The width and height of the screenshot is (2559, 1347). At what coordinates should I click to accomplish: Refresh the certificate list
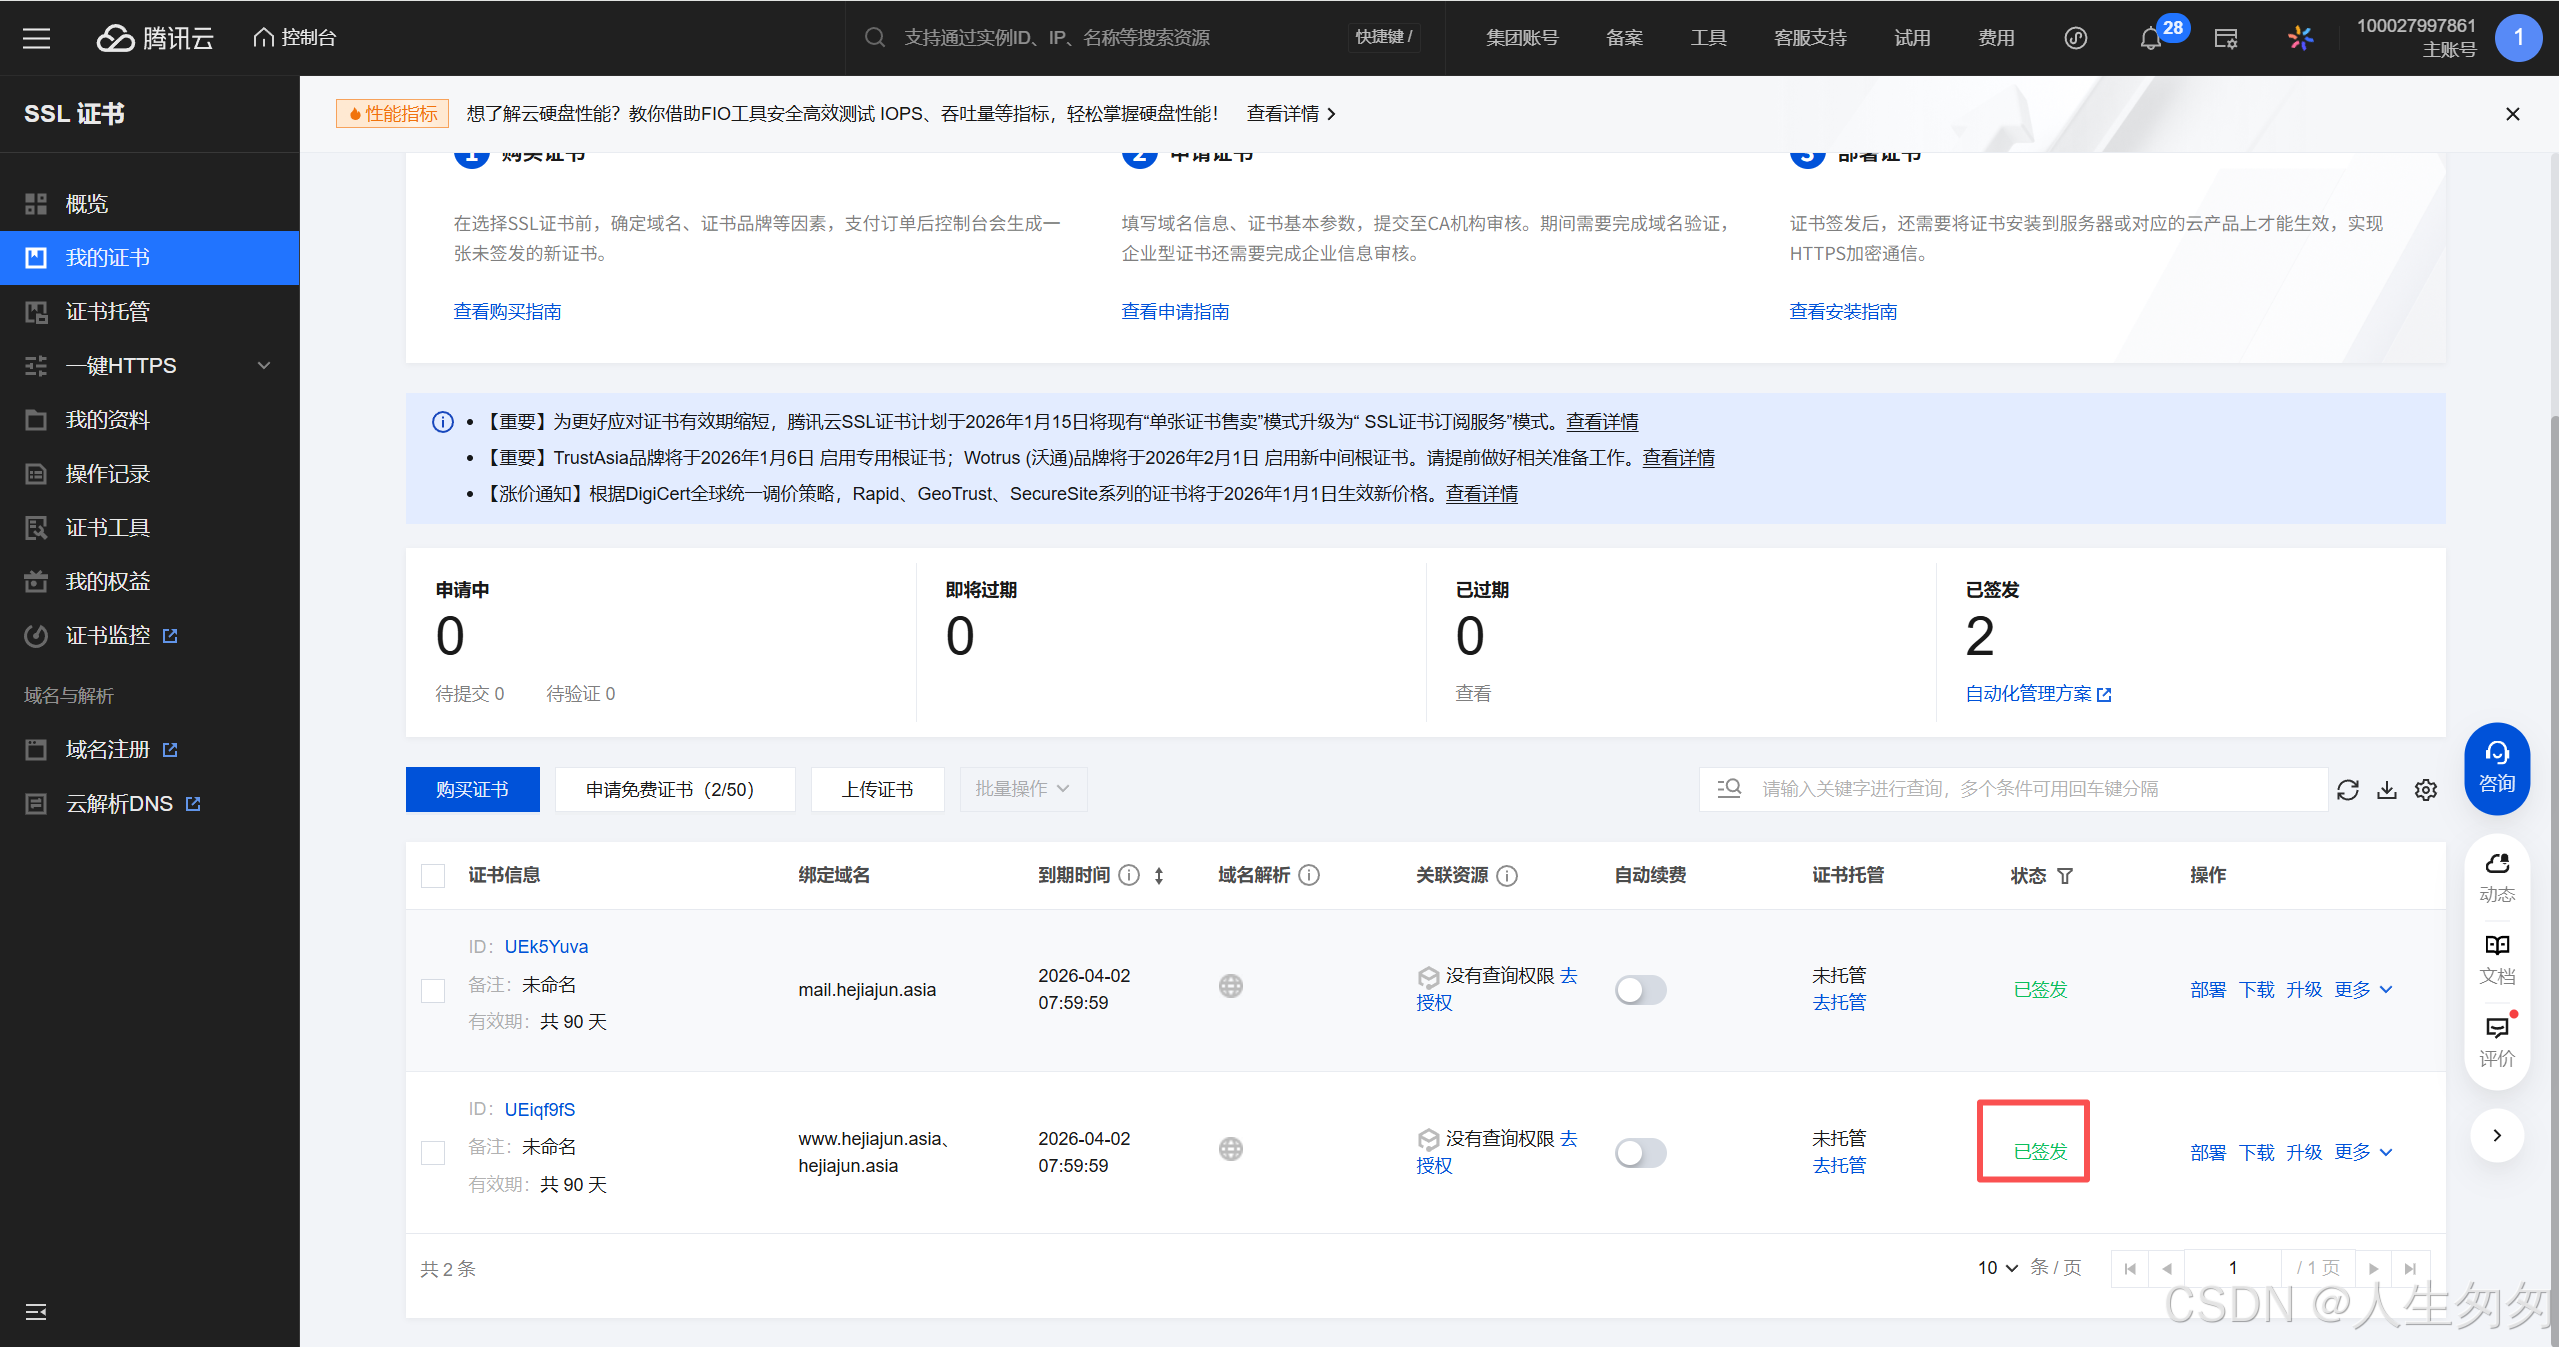(2347, 790)
